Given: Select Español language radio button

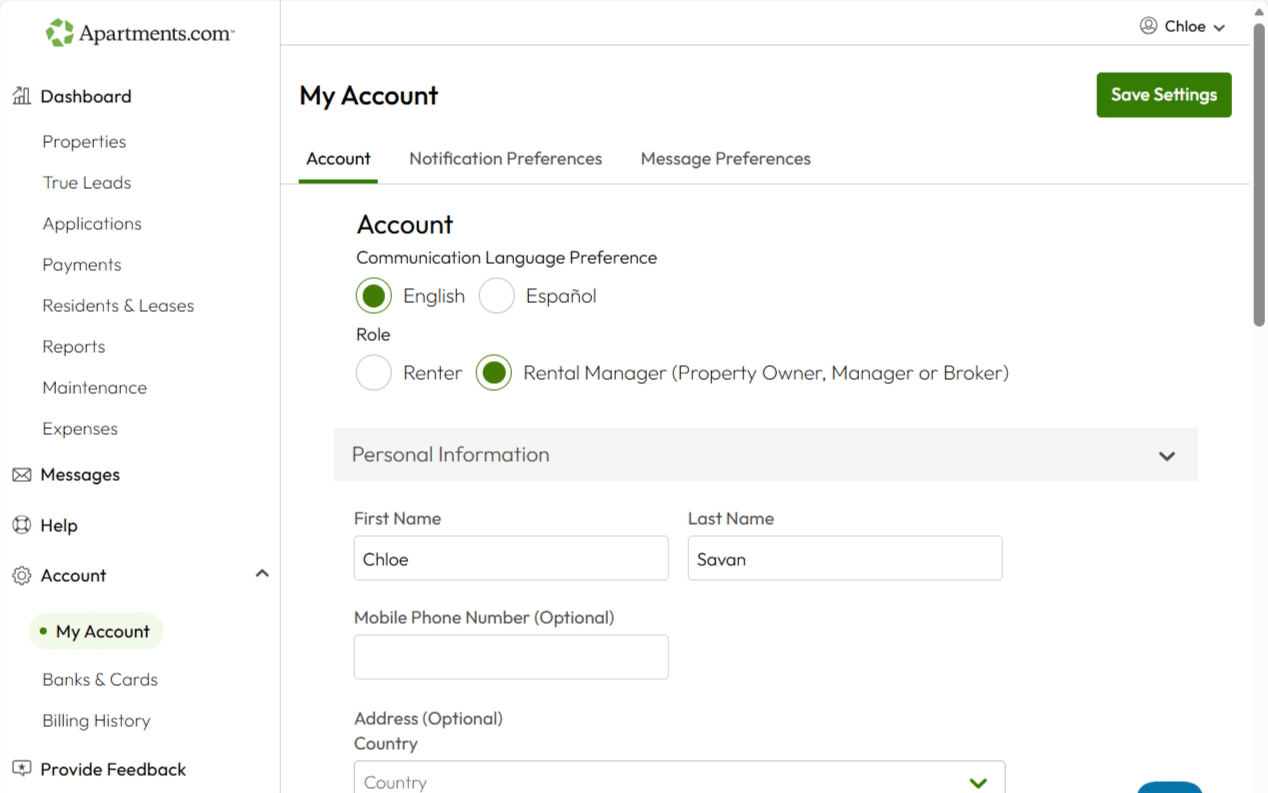Looking at the screenshot, I should [497, 296].
